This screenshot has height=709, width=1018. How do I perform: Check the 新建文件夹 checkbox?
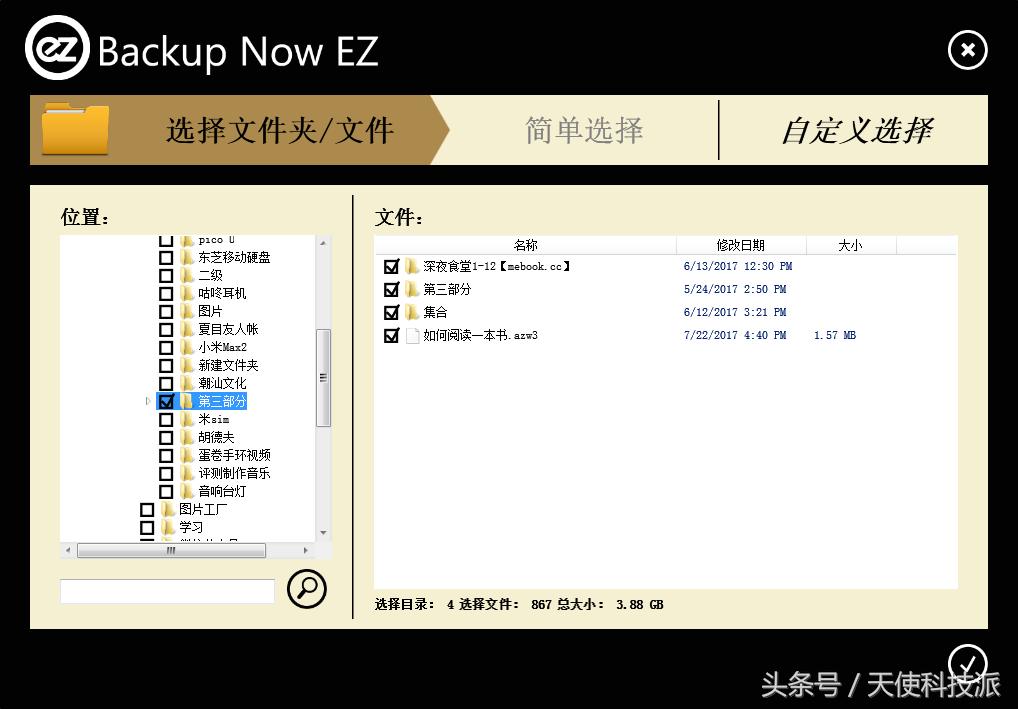click(166, 366)
